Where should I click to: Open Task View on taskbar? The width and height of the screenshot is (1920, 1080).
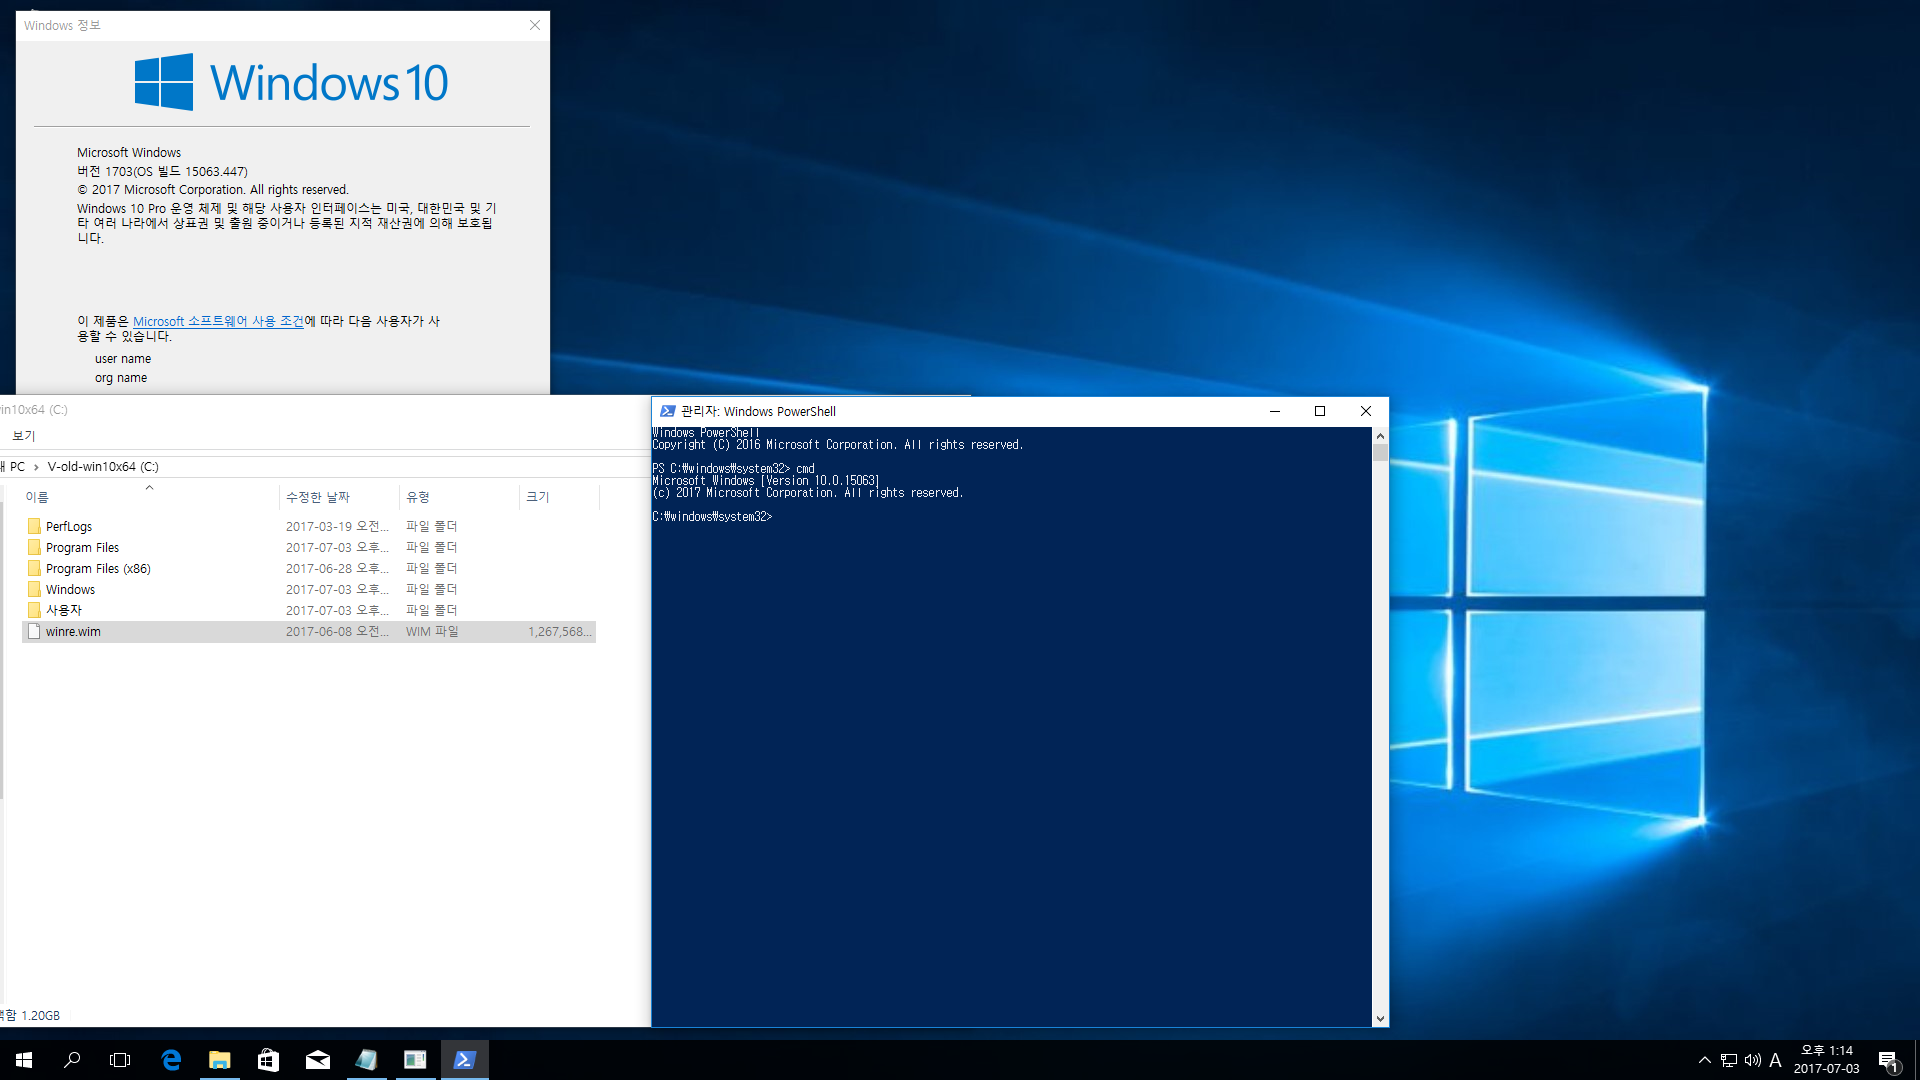click(120, 1060)
